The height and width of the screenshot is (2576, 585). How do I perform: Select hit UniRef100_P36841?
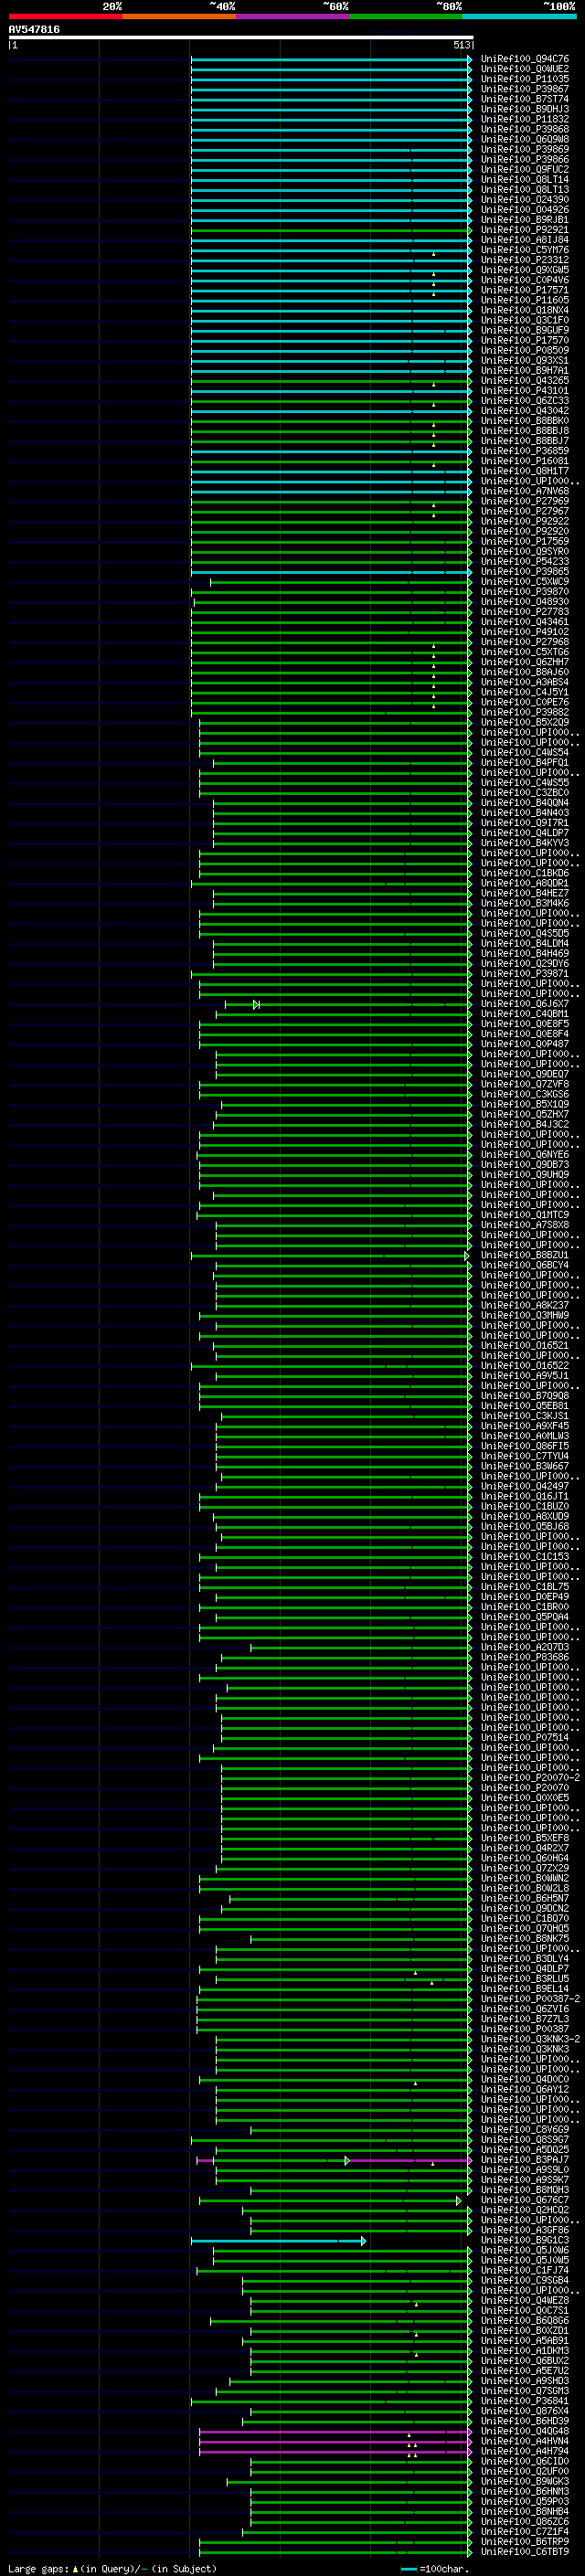[524, 2400]
